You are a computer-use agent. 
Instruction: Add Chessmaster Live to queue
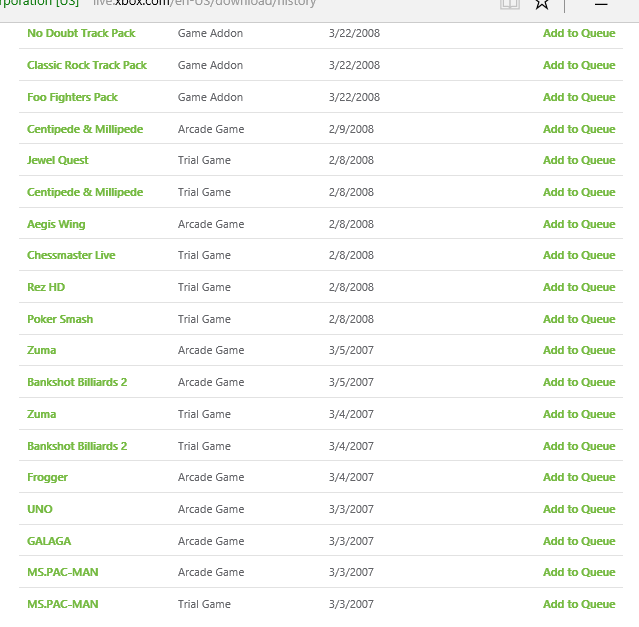tap(579, 255)
